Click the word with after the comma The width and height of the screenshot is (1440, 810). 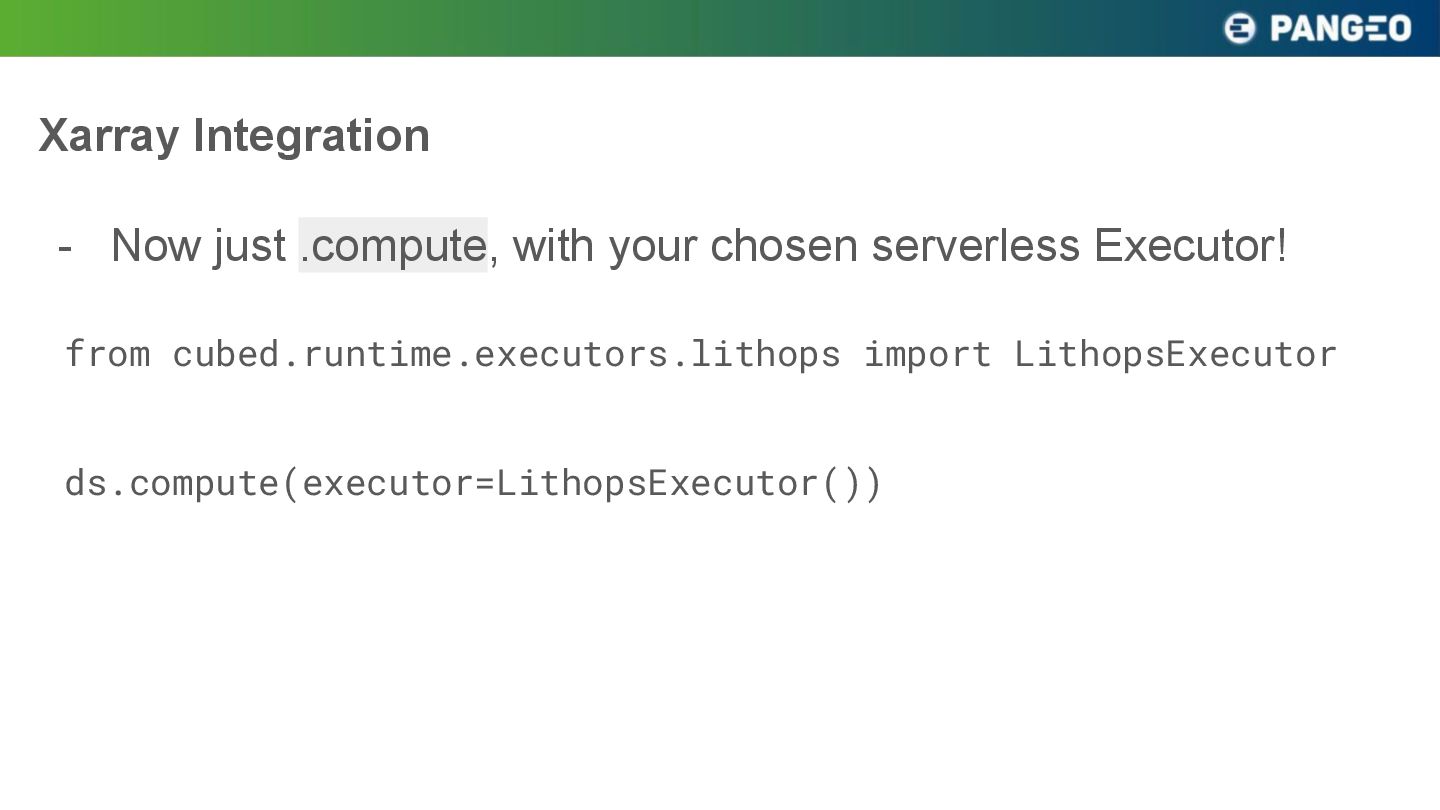point(553,245)
